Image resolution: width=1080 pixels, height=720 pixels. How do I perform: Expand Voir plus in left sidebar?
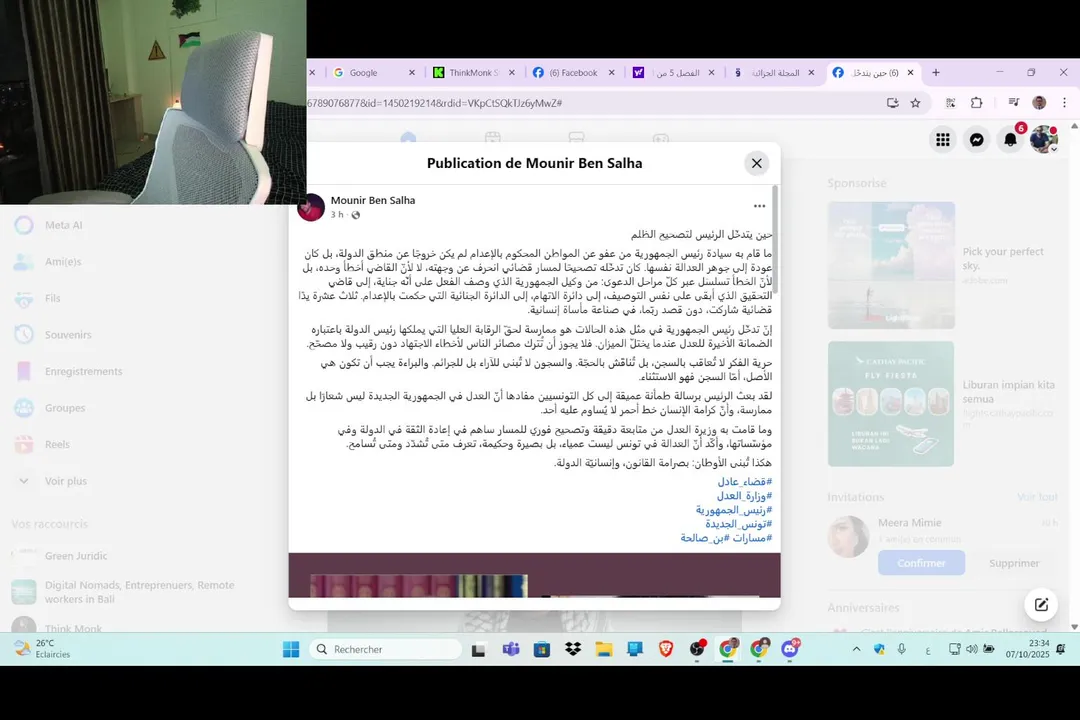tap(65, 481)
